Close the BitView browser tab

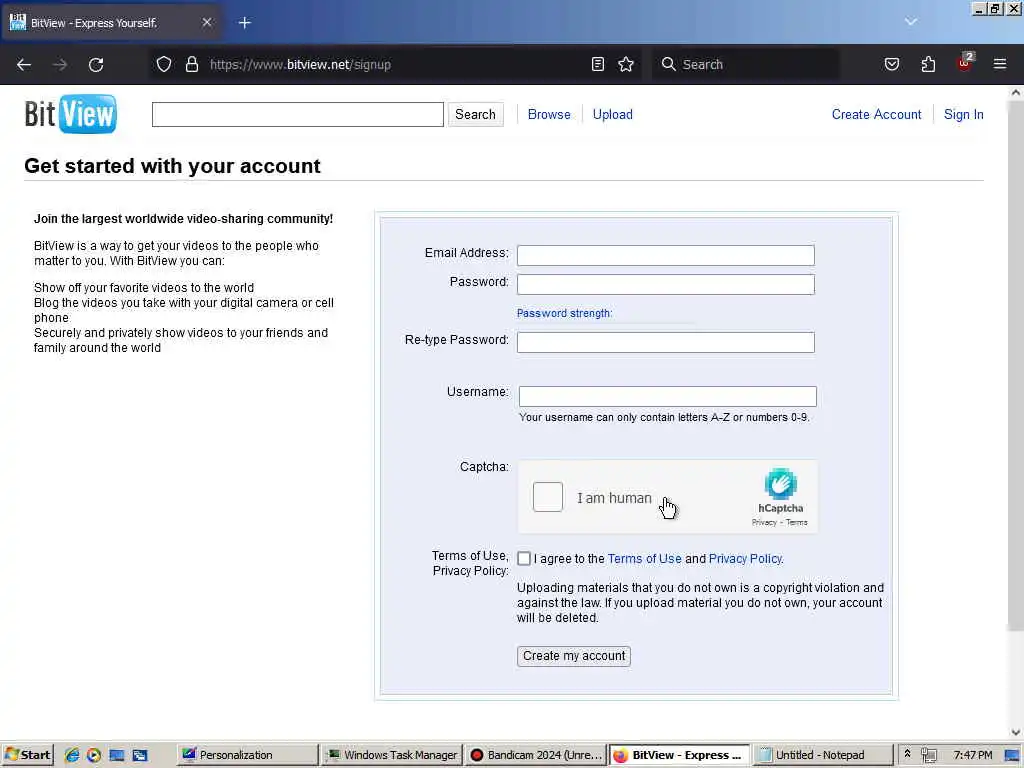(x=206, y=22)
